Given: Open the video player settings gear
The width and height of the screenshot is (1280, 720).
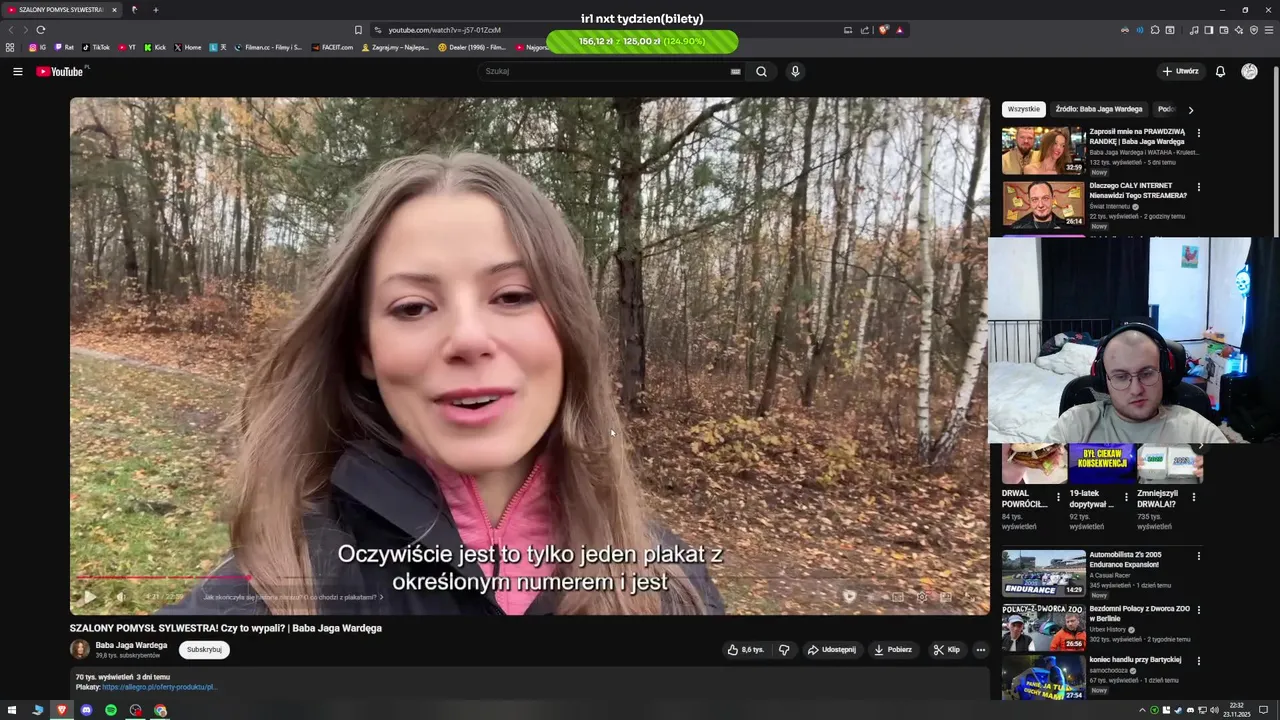Looking at the screenshot, I should (x=922, y=597).
